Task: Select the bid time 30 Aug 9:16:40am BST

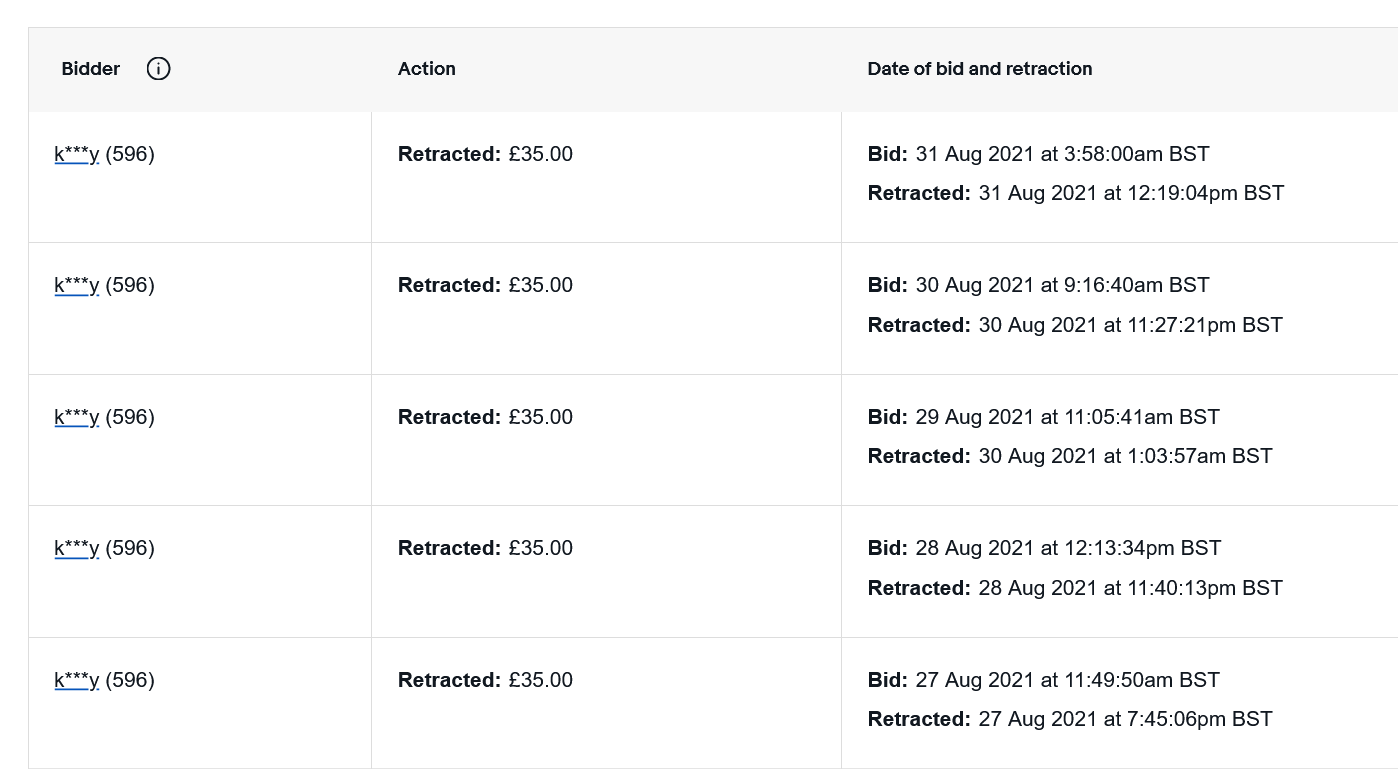Action: click(1062, 286)
